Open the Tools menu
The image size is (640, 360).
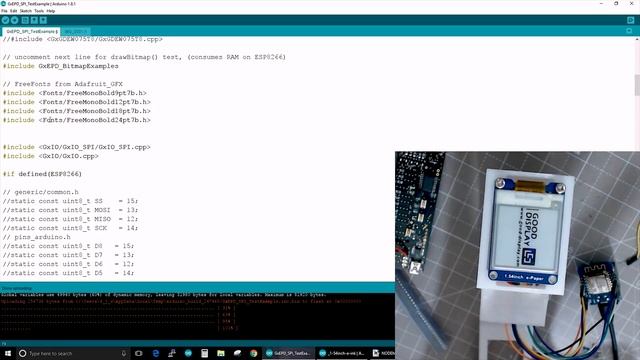39,11
